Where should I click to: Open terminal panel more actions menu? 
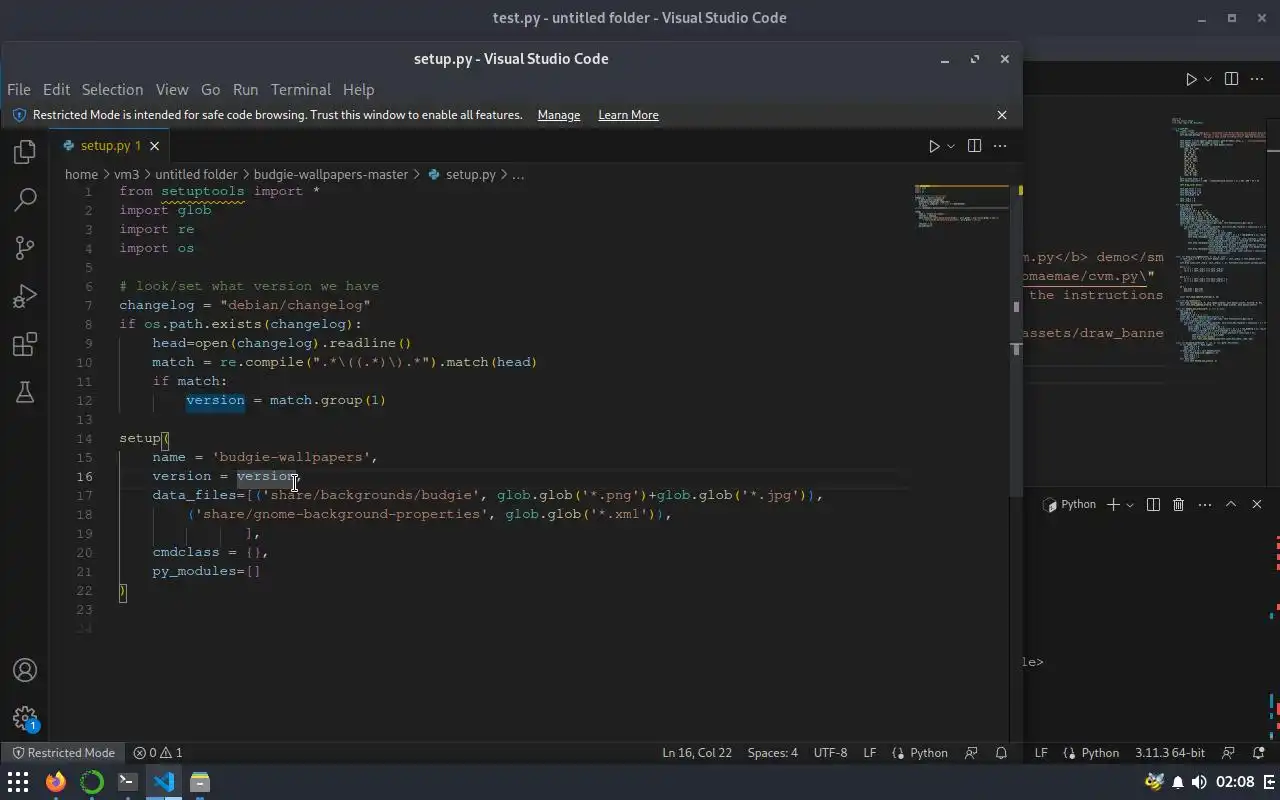click(1204, 504)
